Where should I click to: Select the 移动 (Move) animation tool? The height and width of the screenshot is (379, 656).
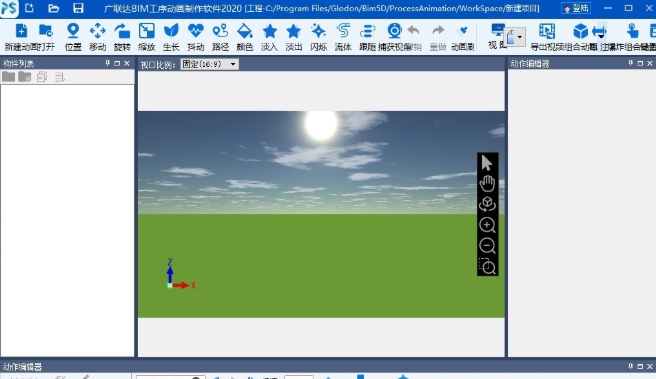(97, 37)
